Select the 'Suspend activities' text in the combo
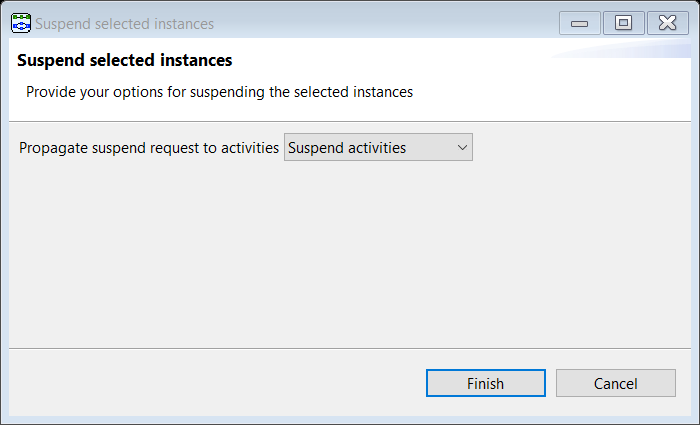Image resolution: width=700 pixels, height=425 pixels. pyautogui.click(x=347, y=148)
